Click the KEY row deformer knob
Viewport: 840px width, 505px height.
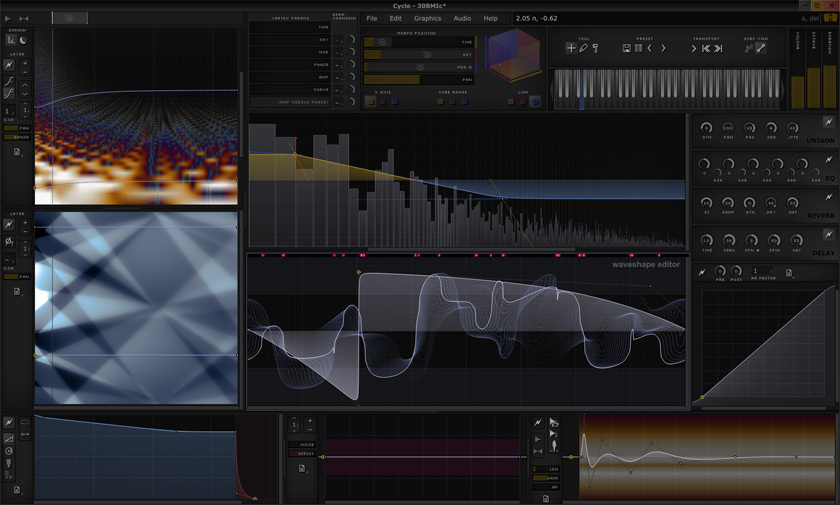coord(351,40)
